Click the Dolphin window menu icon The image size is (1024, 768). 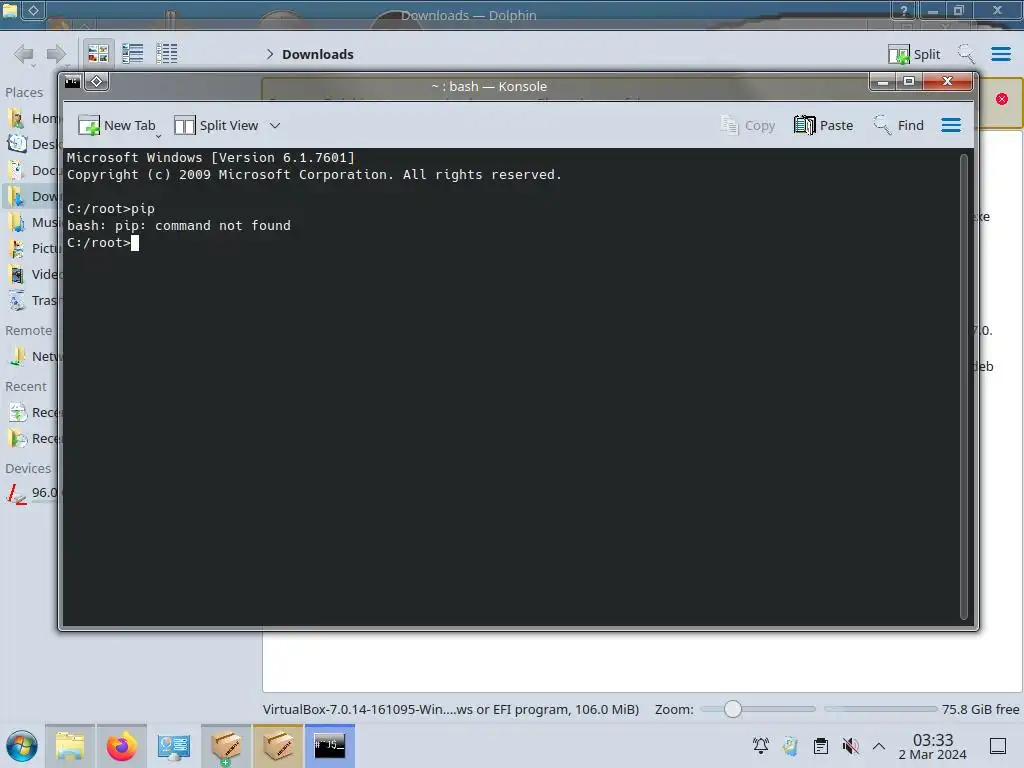pyautogui.click(x=10, y=10)
